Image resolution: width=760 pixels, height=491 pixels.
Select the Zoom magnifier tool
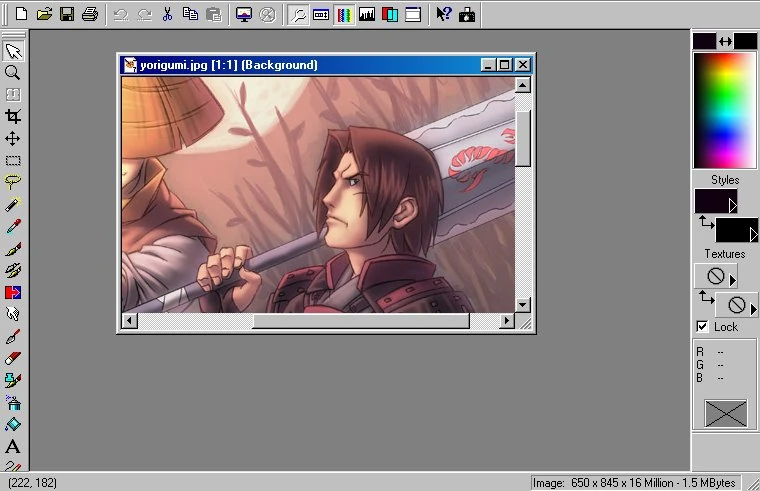pos(13,72)
